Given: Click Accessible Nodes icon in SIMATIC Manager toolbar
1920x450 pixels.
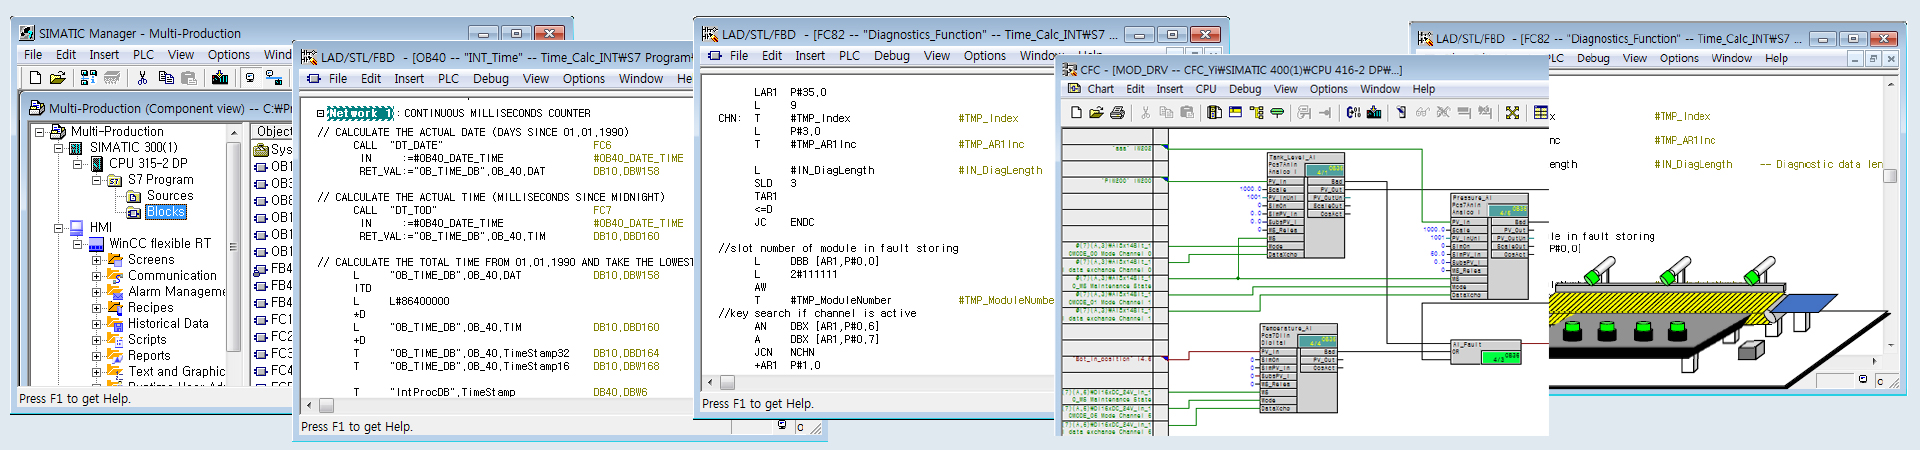Looking at the screenshot, I should tap(88, 77).
